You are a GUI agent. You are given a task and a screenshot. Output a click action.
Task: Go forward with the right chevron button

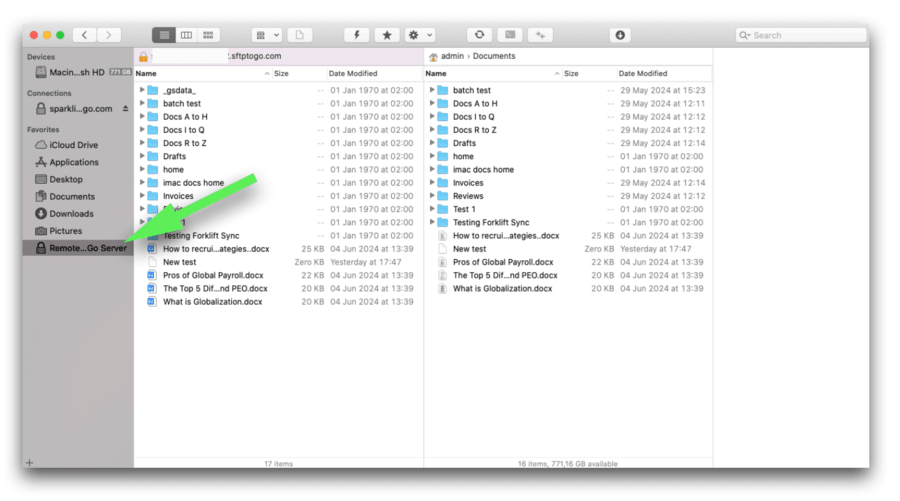[108, 35]
